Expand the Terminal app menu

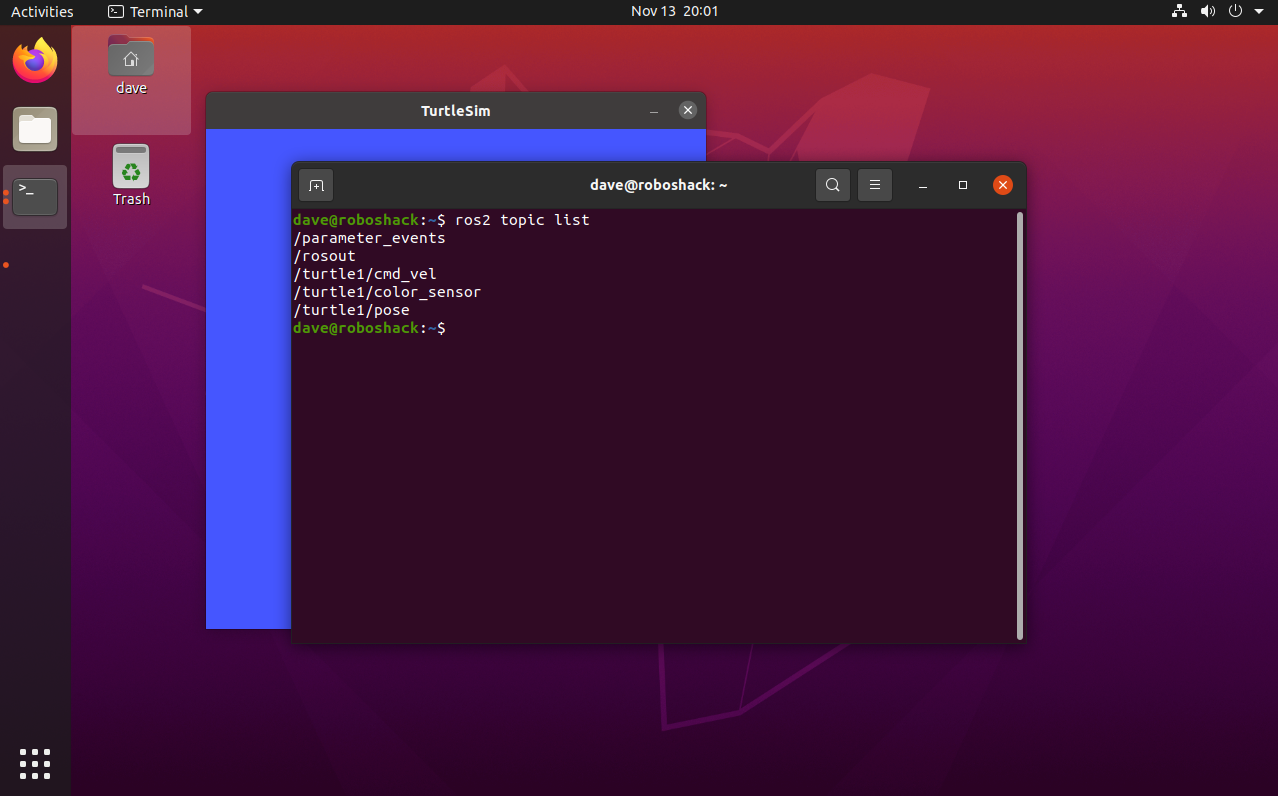coord(155,12)
